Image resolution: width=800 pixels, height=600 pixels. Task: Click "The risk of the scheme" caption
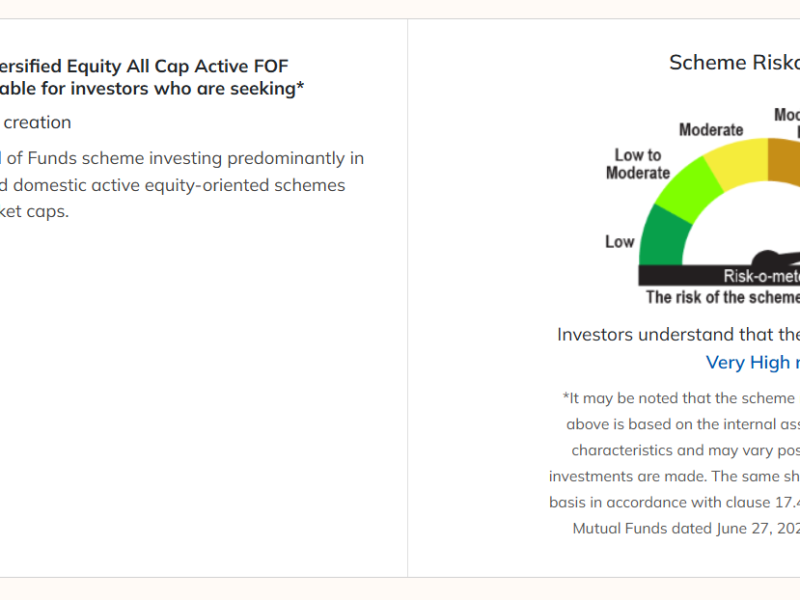pos(722,297)
